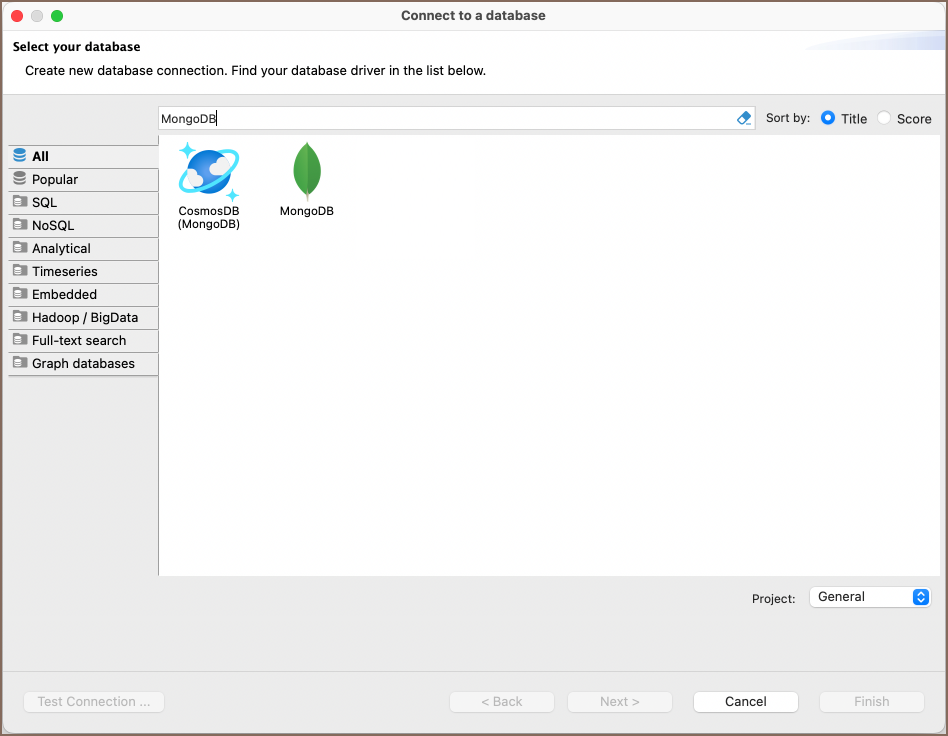This screenshot has width=948, height=736.
Task: Click into the driver search field
Action: point(445,118)
